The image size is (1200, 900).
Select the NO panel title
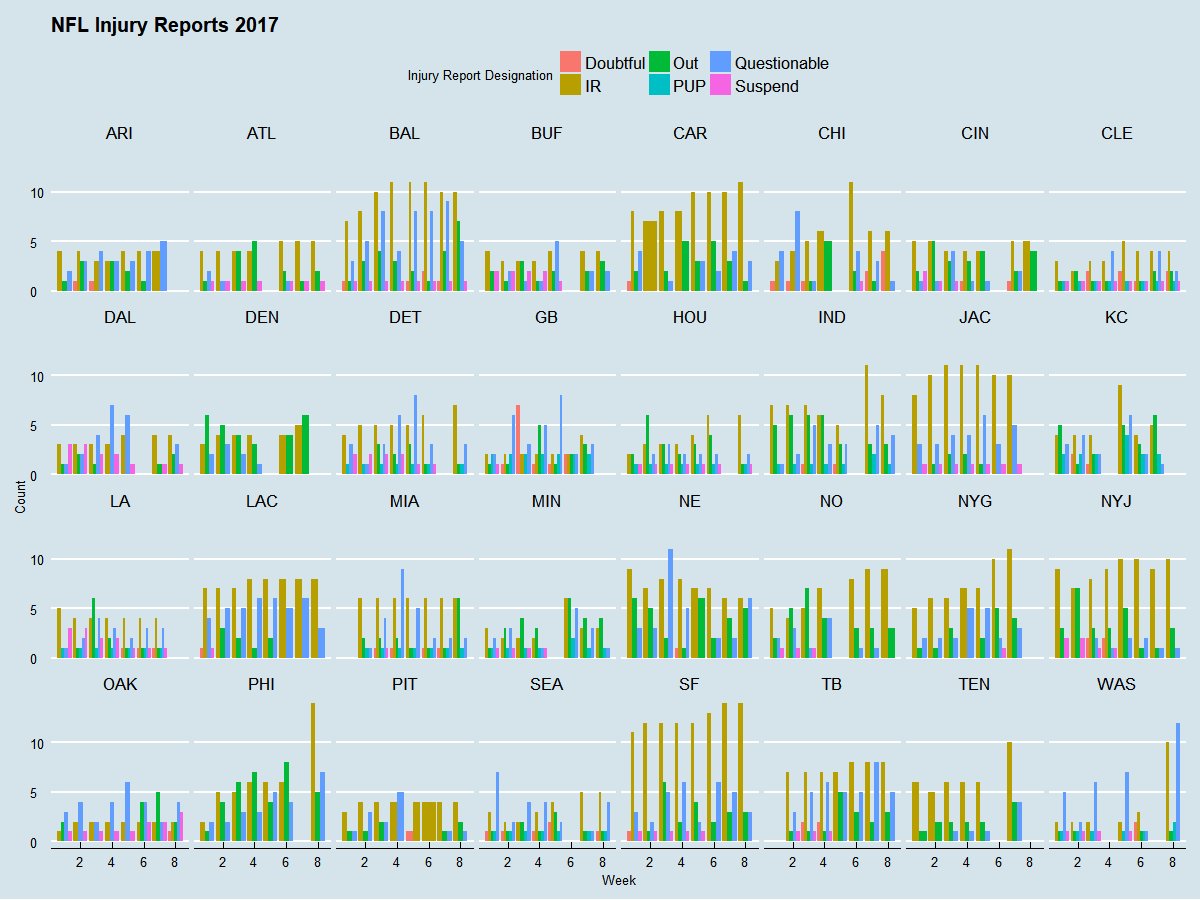(x=832, y=501)
